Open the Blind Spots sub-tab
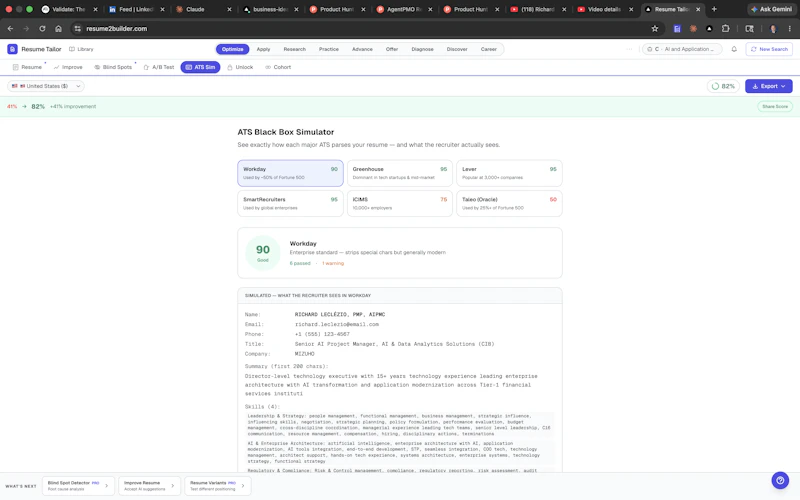 click(113, 67)
